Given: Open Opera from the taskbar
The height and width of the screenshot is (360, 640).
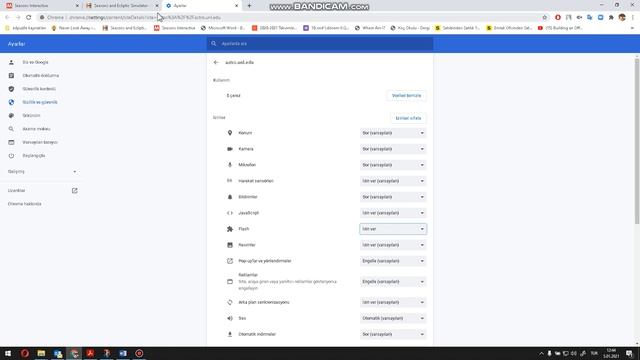Looking at the screenshot, I should 25,353.
